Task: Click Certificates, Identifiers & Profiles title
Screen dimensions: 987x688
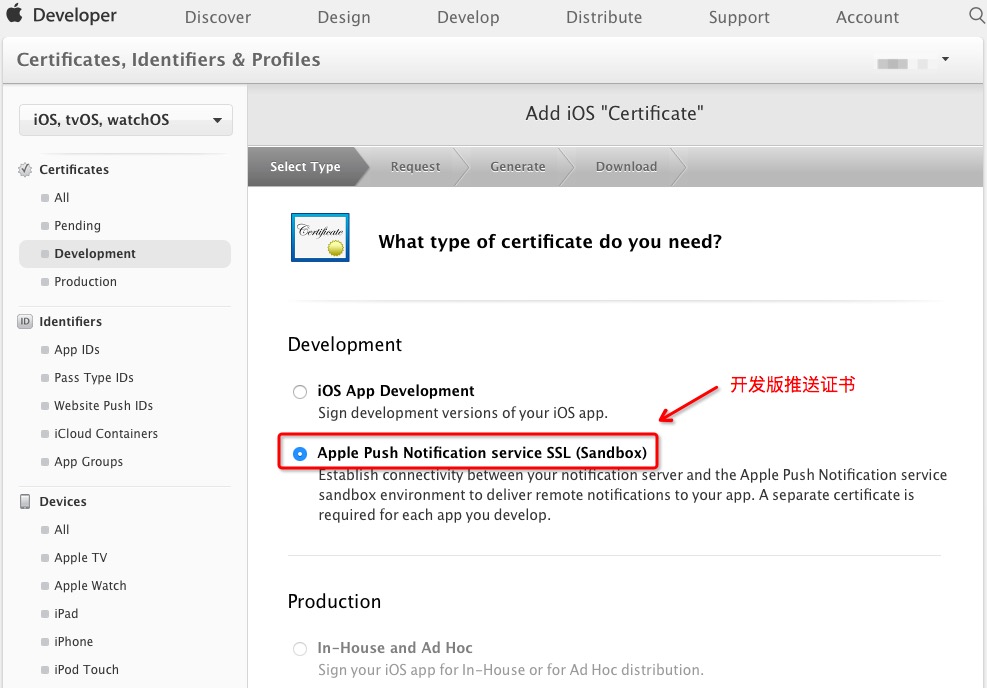Action: coord(168,59)
